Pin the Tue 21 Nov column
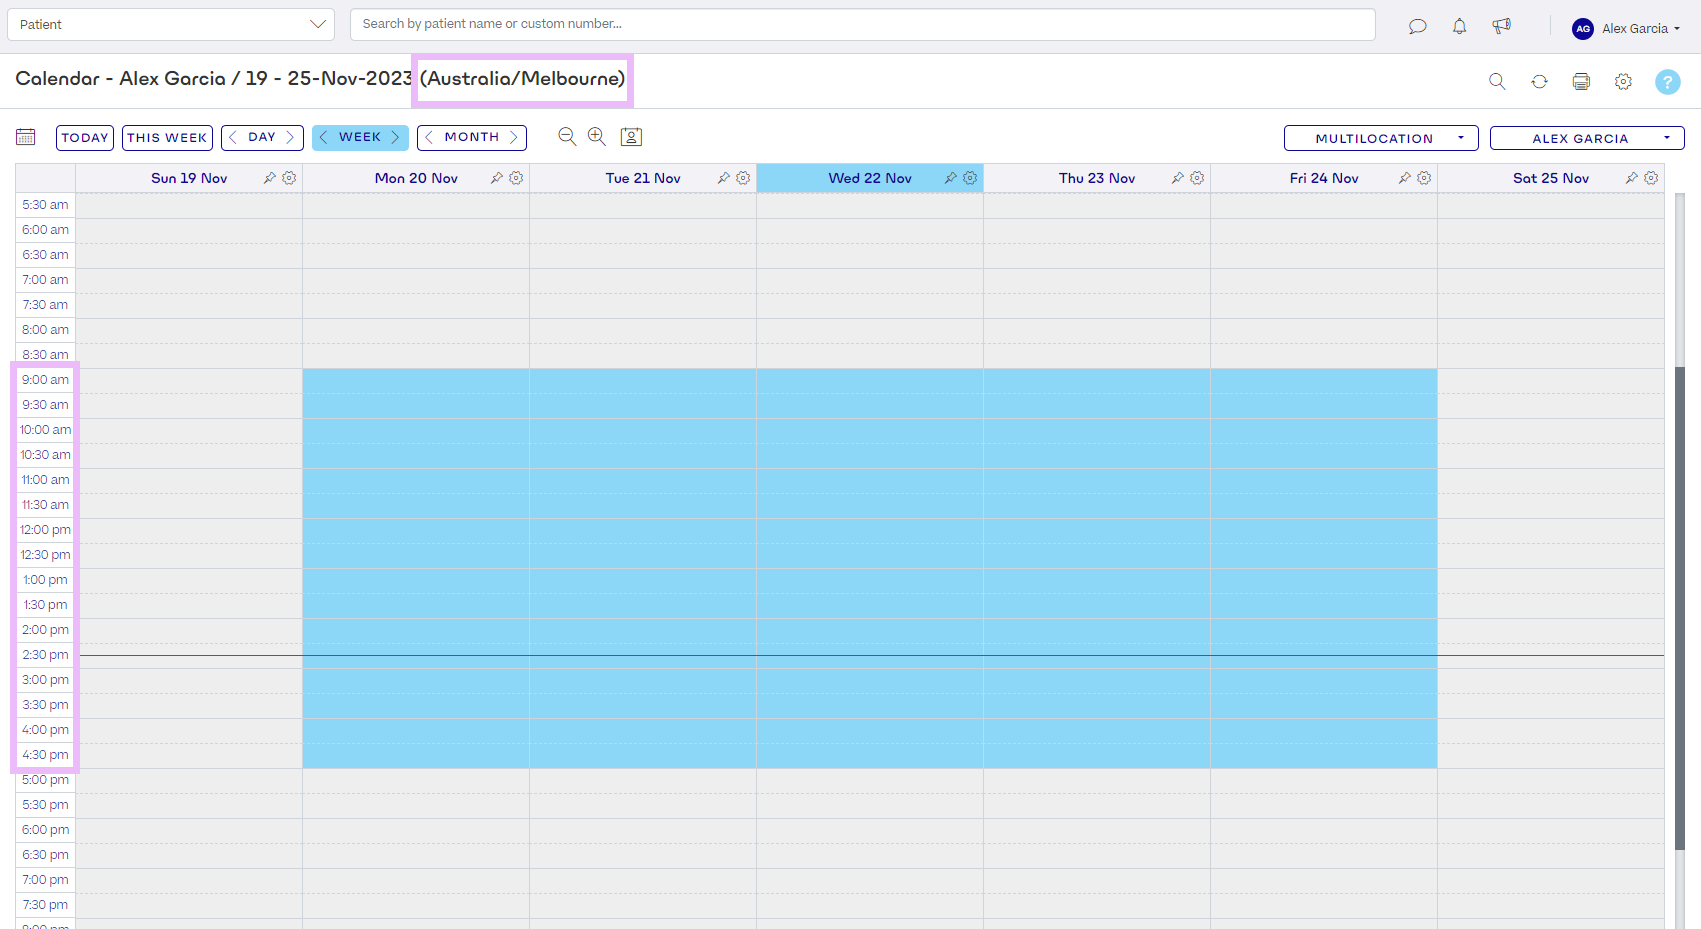Screen dimensions: 1701x930 [x=723, y=178]
